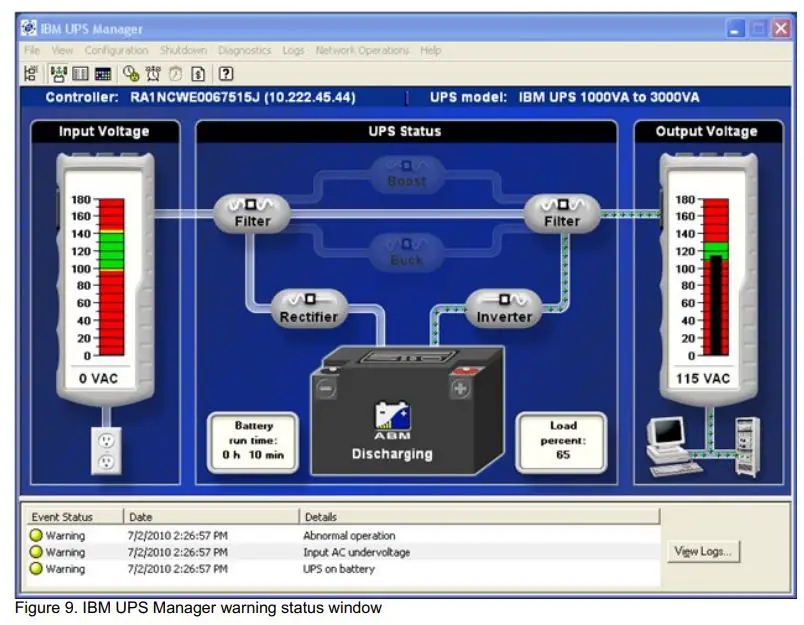Open the Diagnostics menu
Image resolution: width=804 pixels, height=625 pixels.
245,50
